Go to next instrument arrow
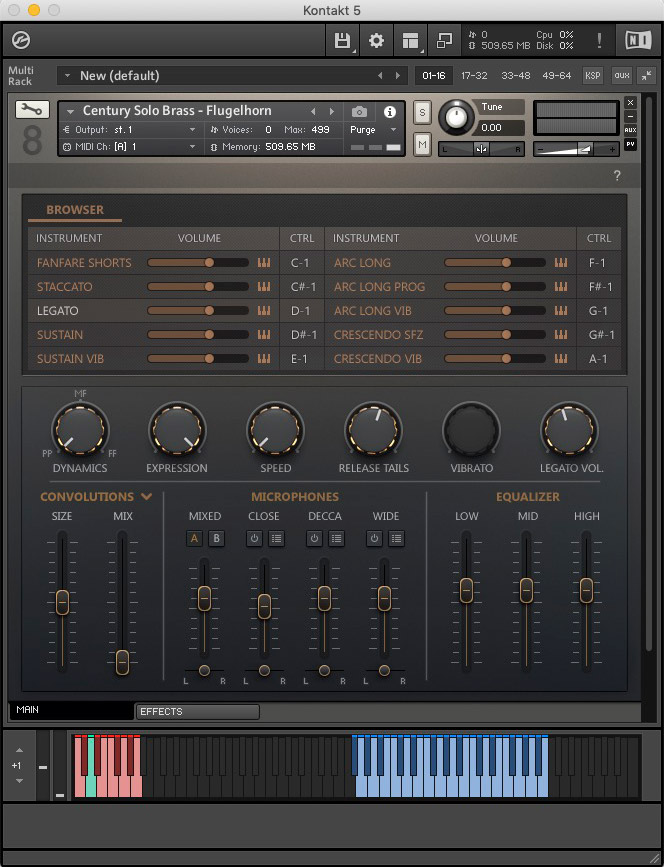This screenshot has height=867, width=664. coord(332,112)
